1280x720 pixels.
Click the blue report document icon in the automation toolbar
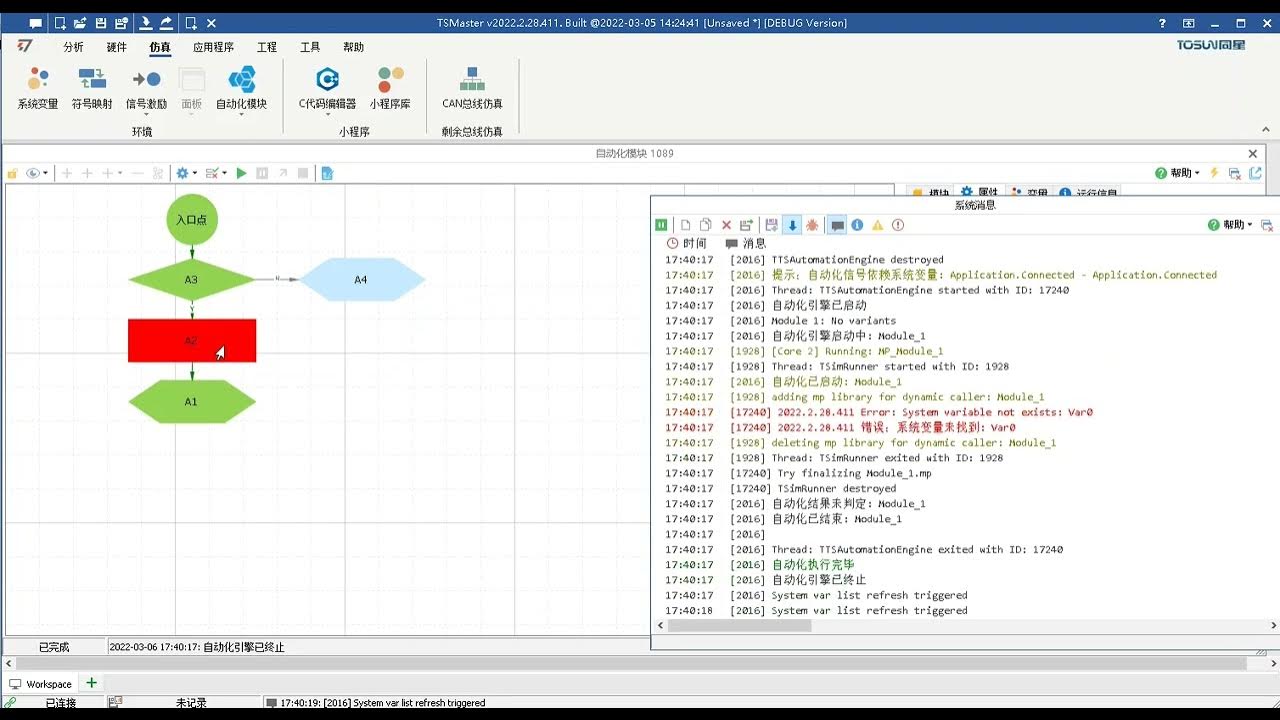click(327, 173)
